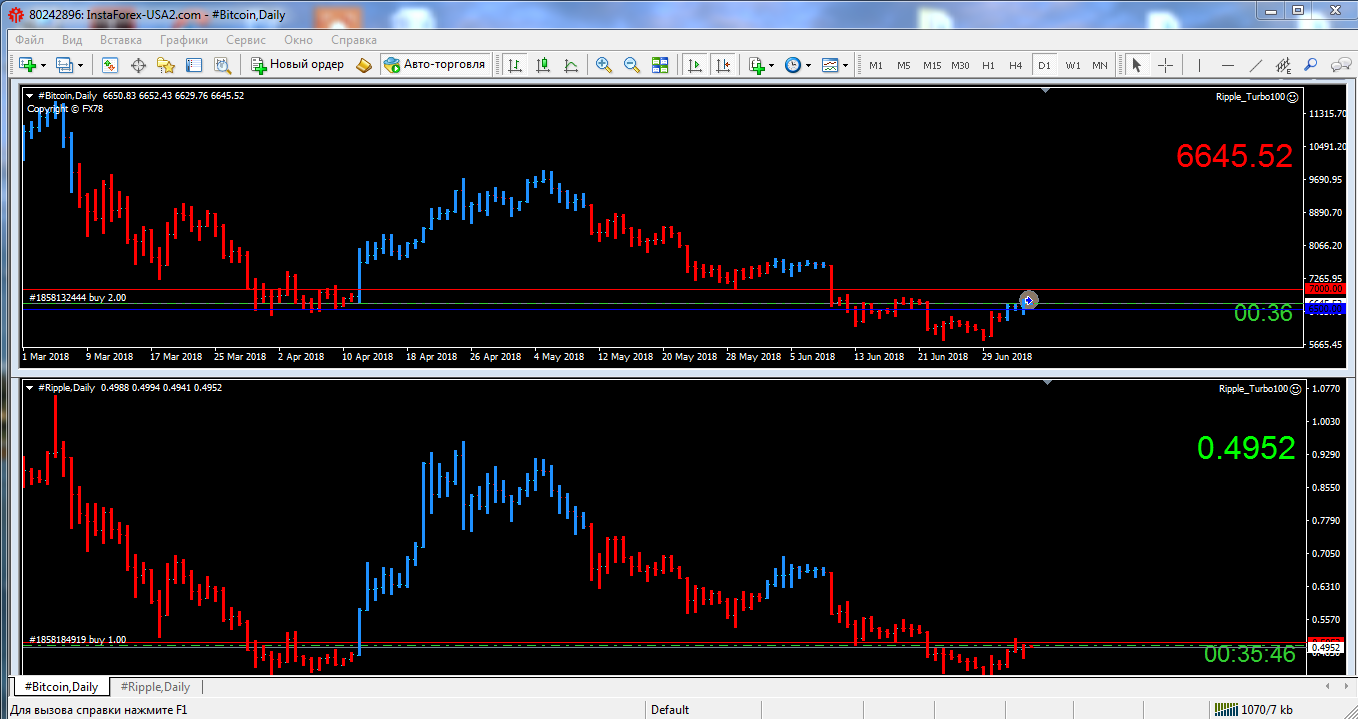Click the Default profile in status bar
Viewport: 1358px width, 719px height.
click(x=670, y=710)
